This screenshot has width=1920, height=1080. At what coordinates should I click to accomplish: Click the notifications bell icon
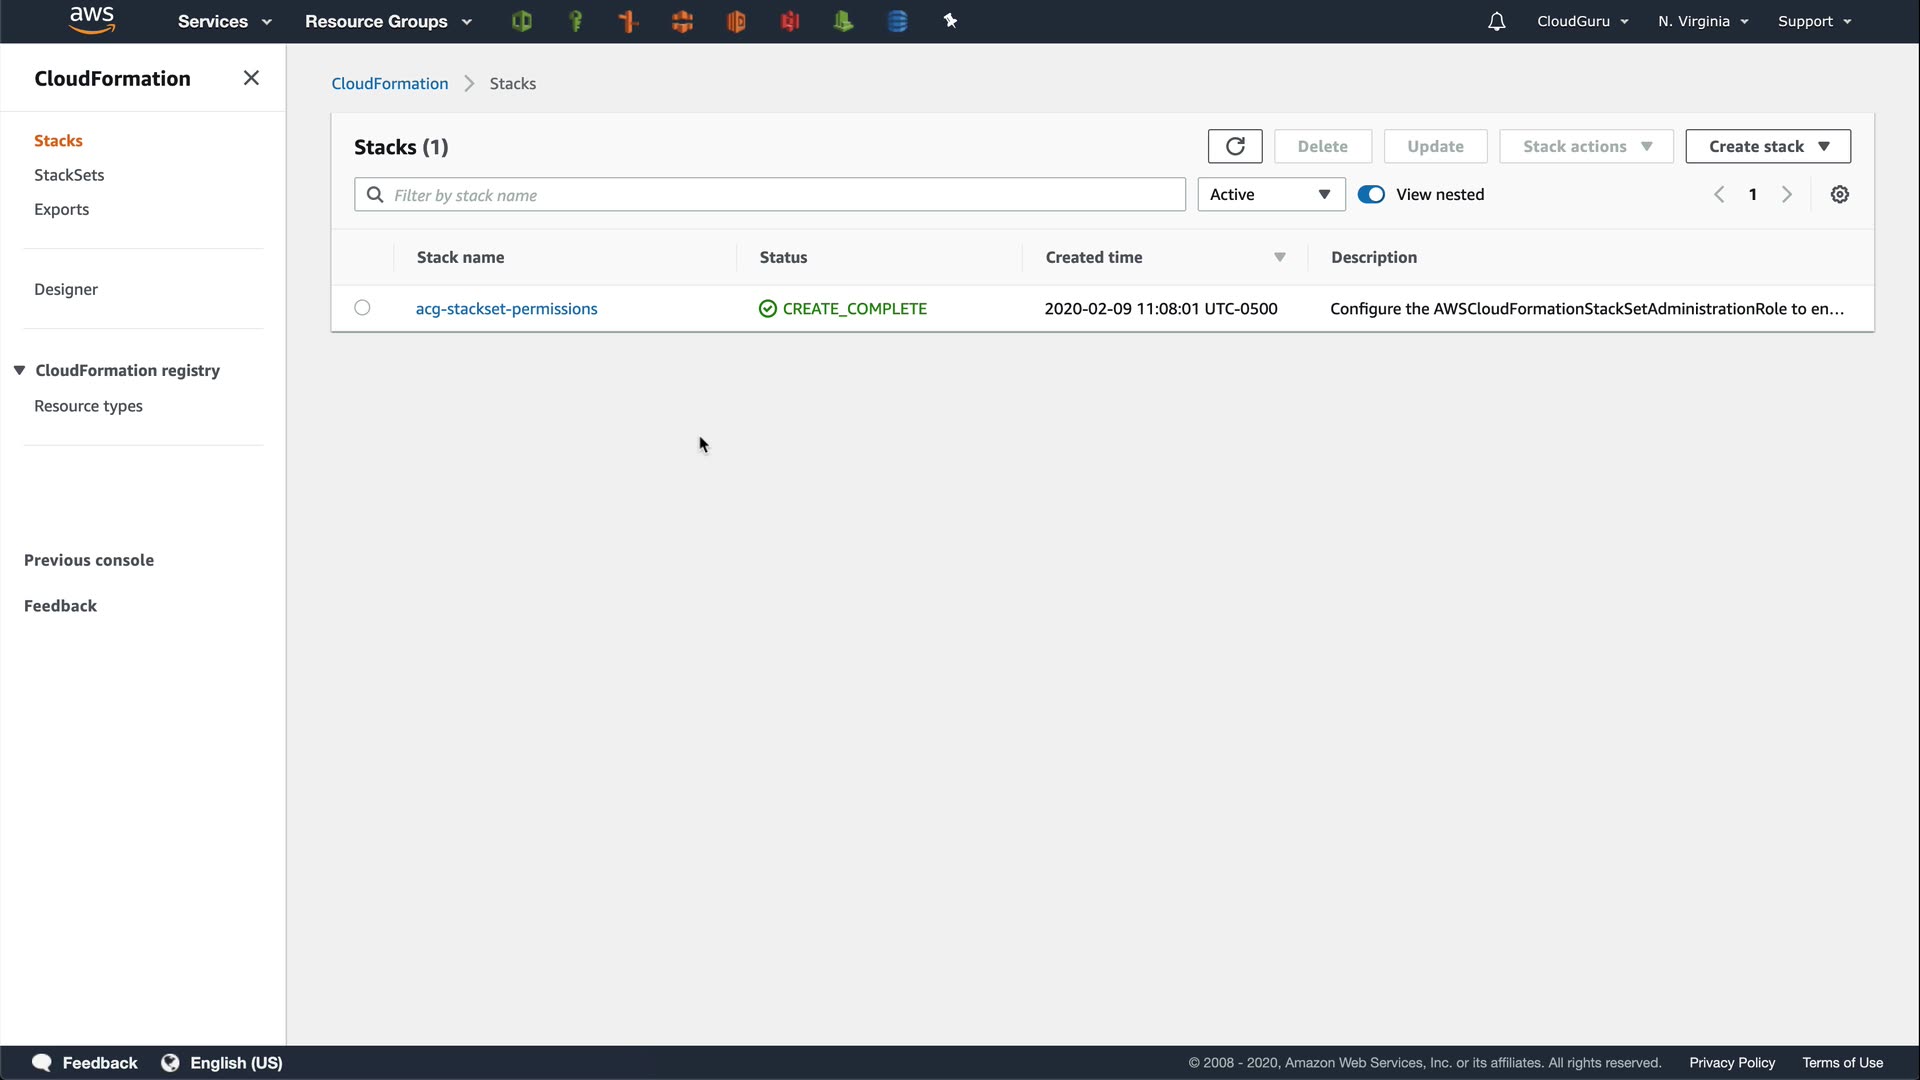(1496, 21)
